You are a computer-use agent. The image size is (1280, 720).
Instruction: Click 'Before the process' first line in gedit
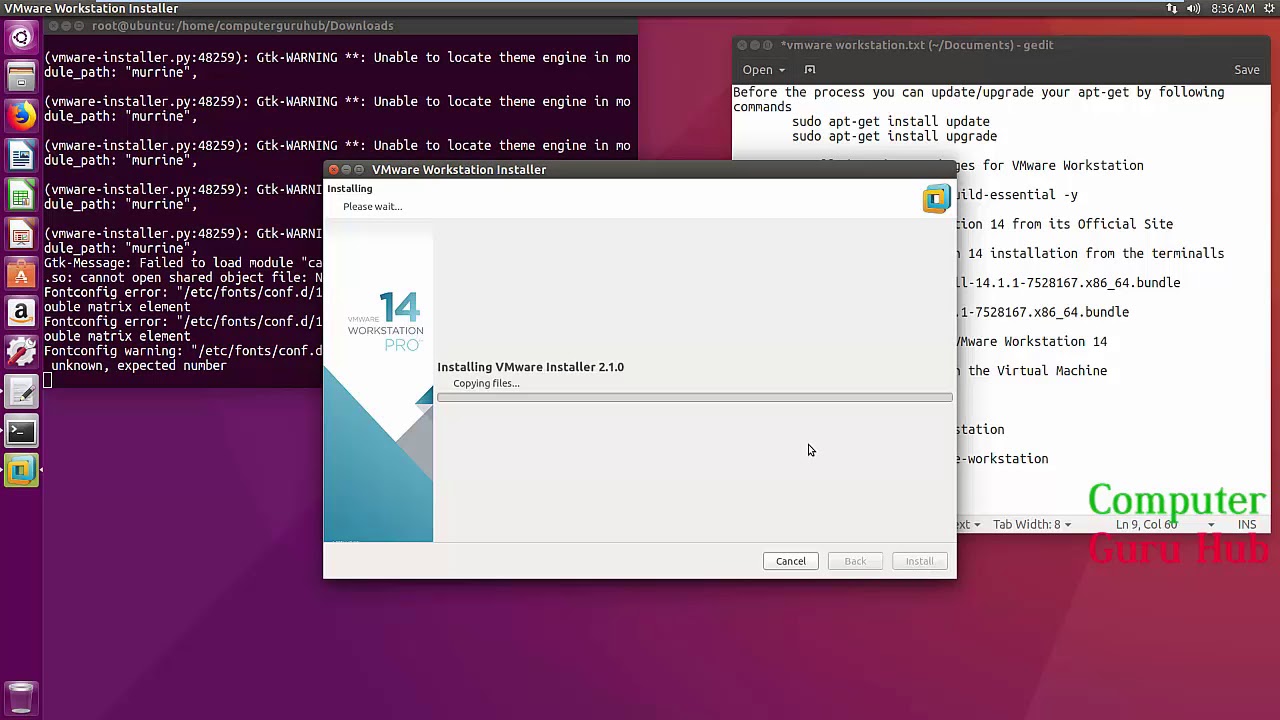tap(978, 92)
